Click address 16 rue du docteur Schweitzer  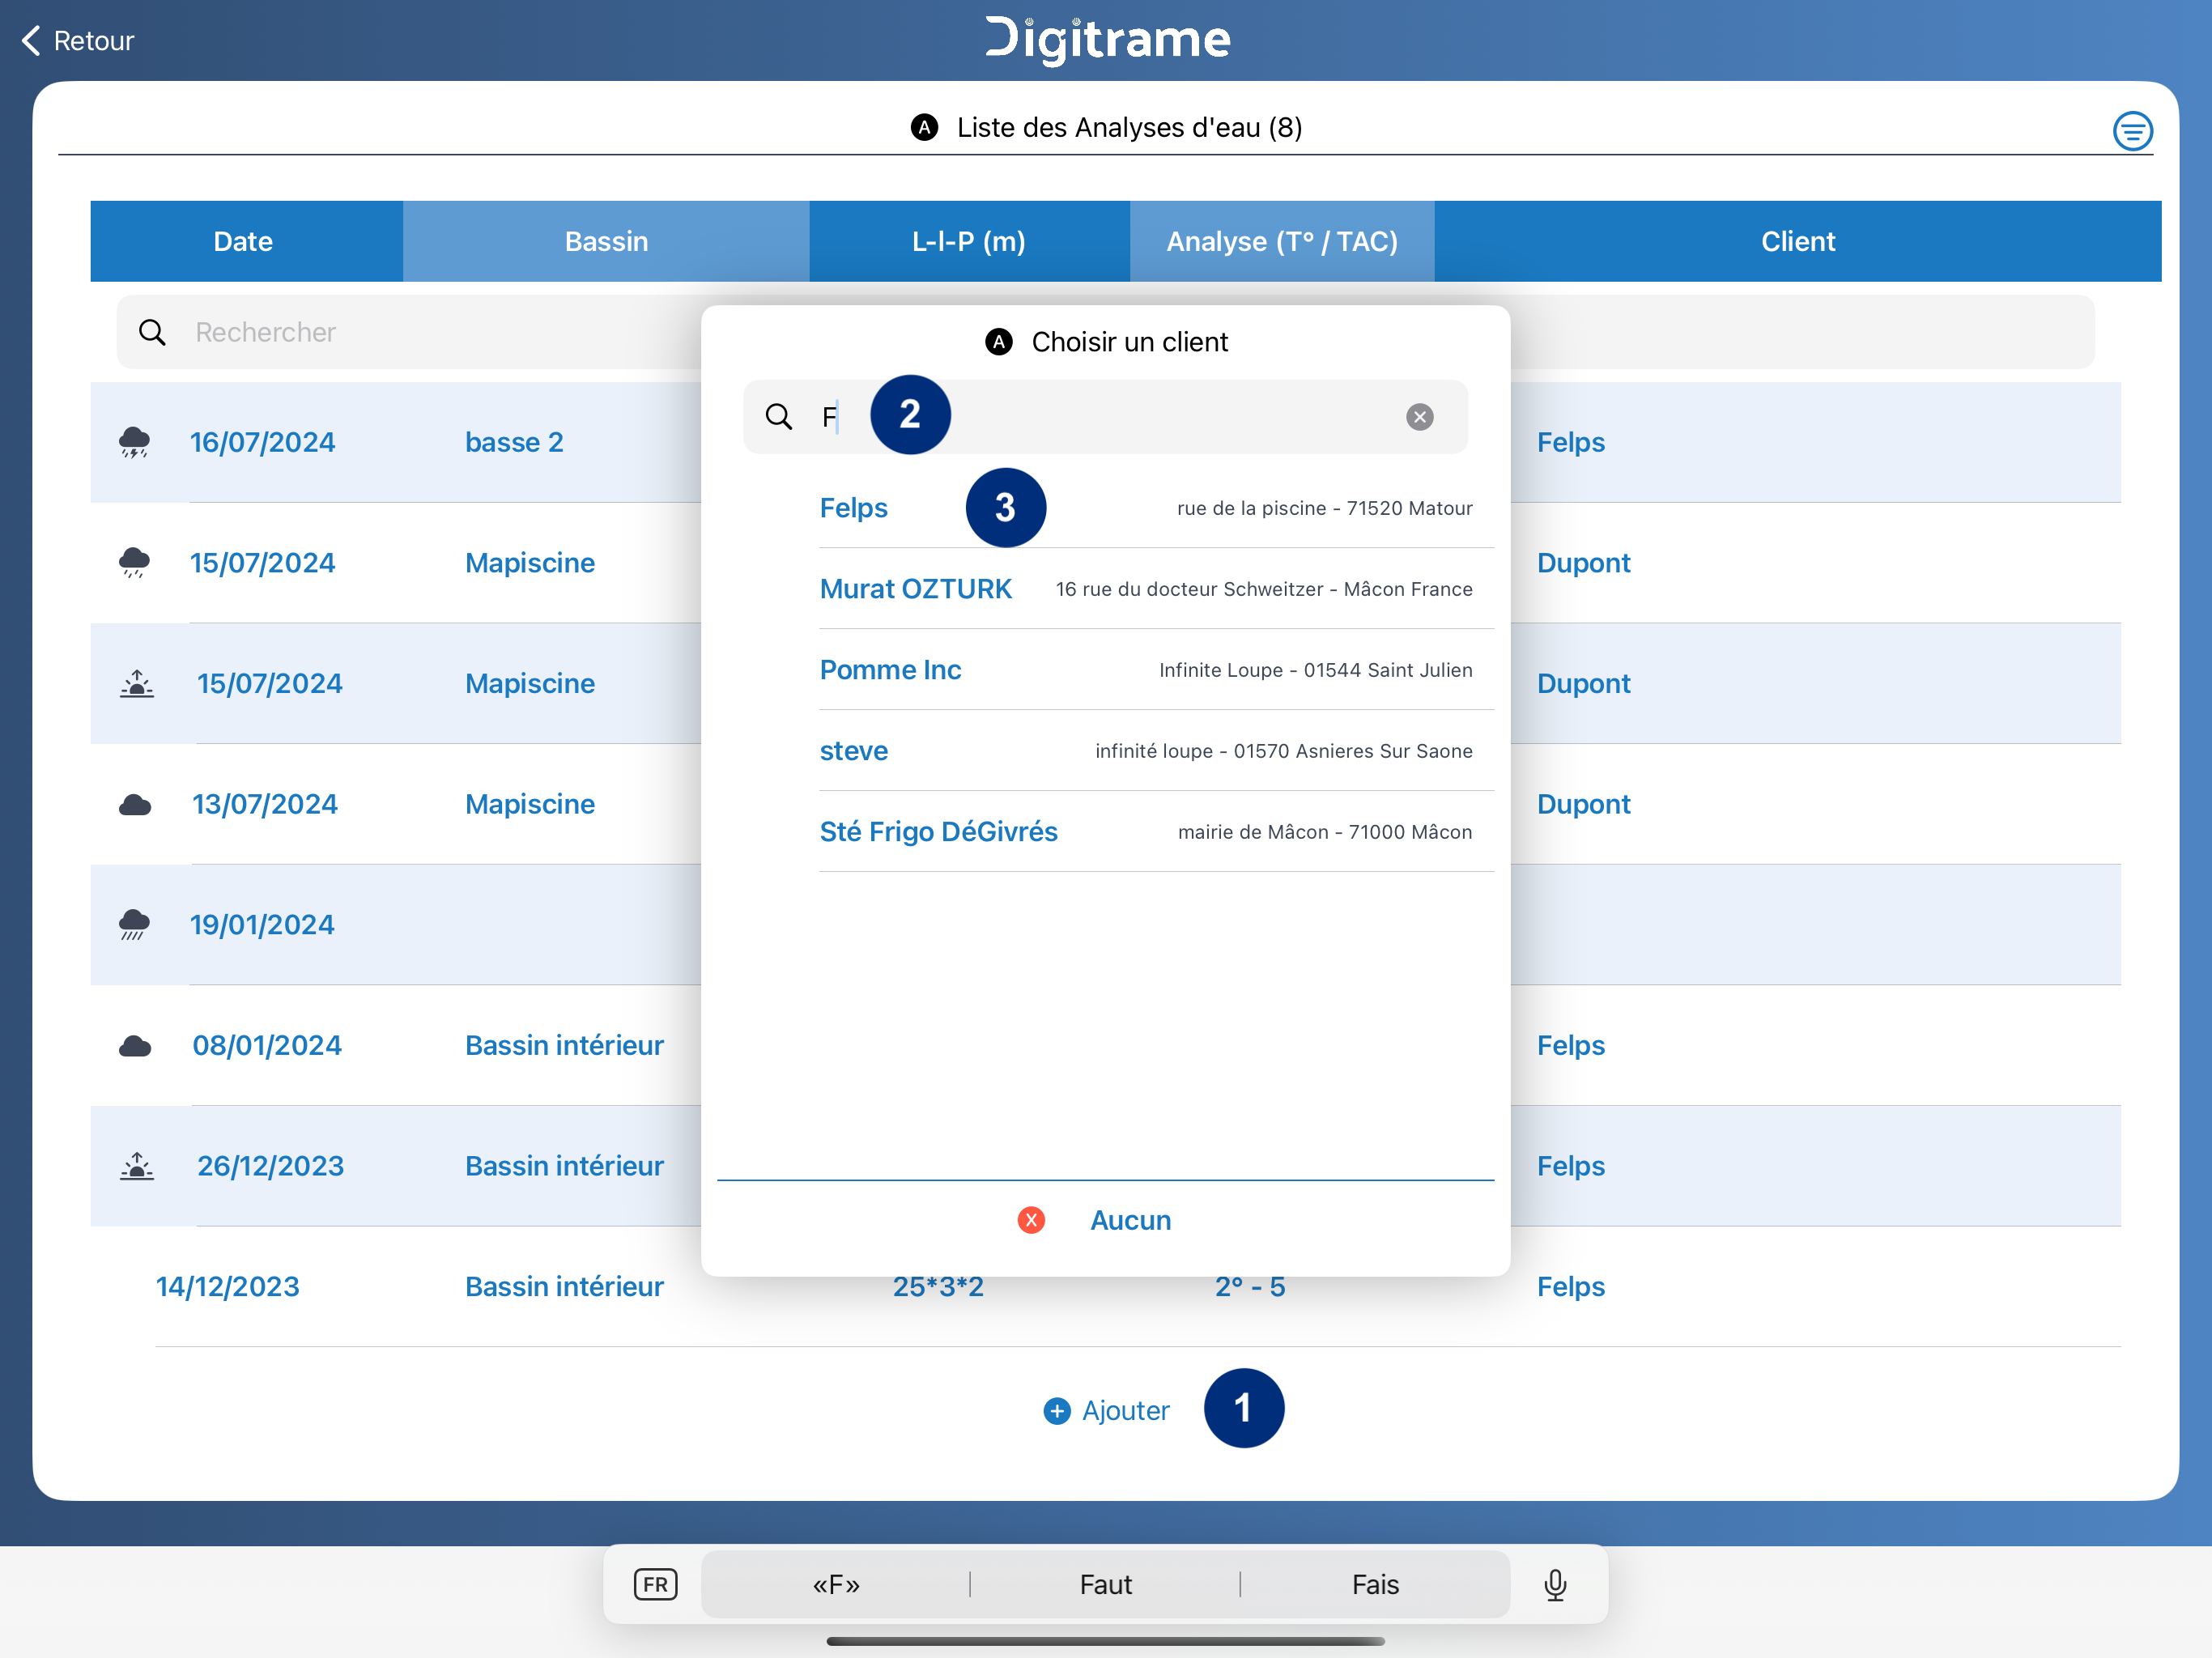1263,589
